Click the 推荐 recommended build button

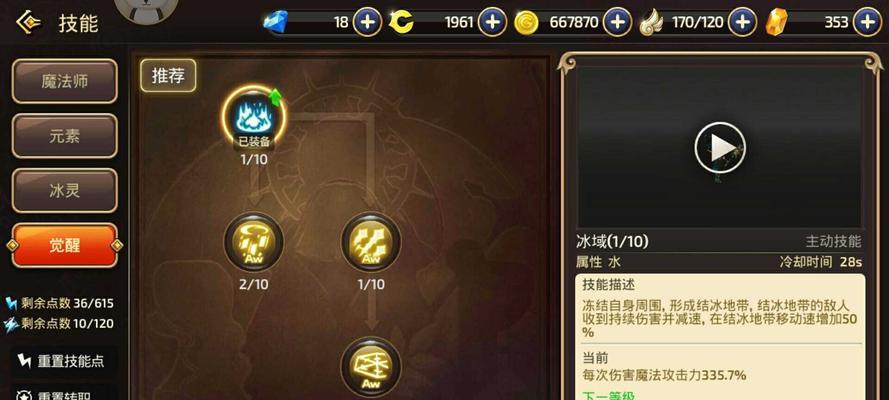[x=168, y=75]
